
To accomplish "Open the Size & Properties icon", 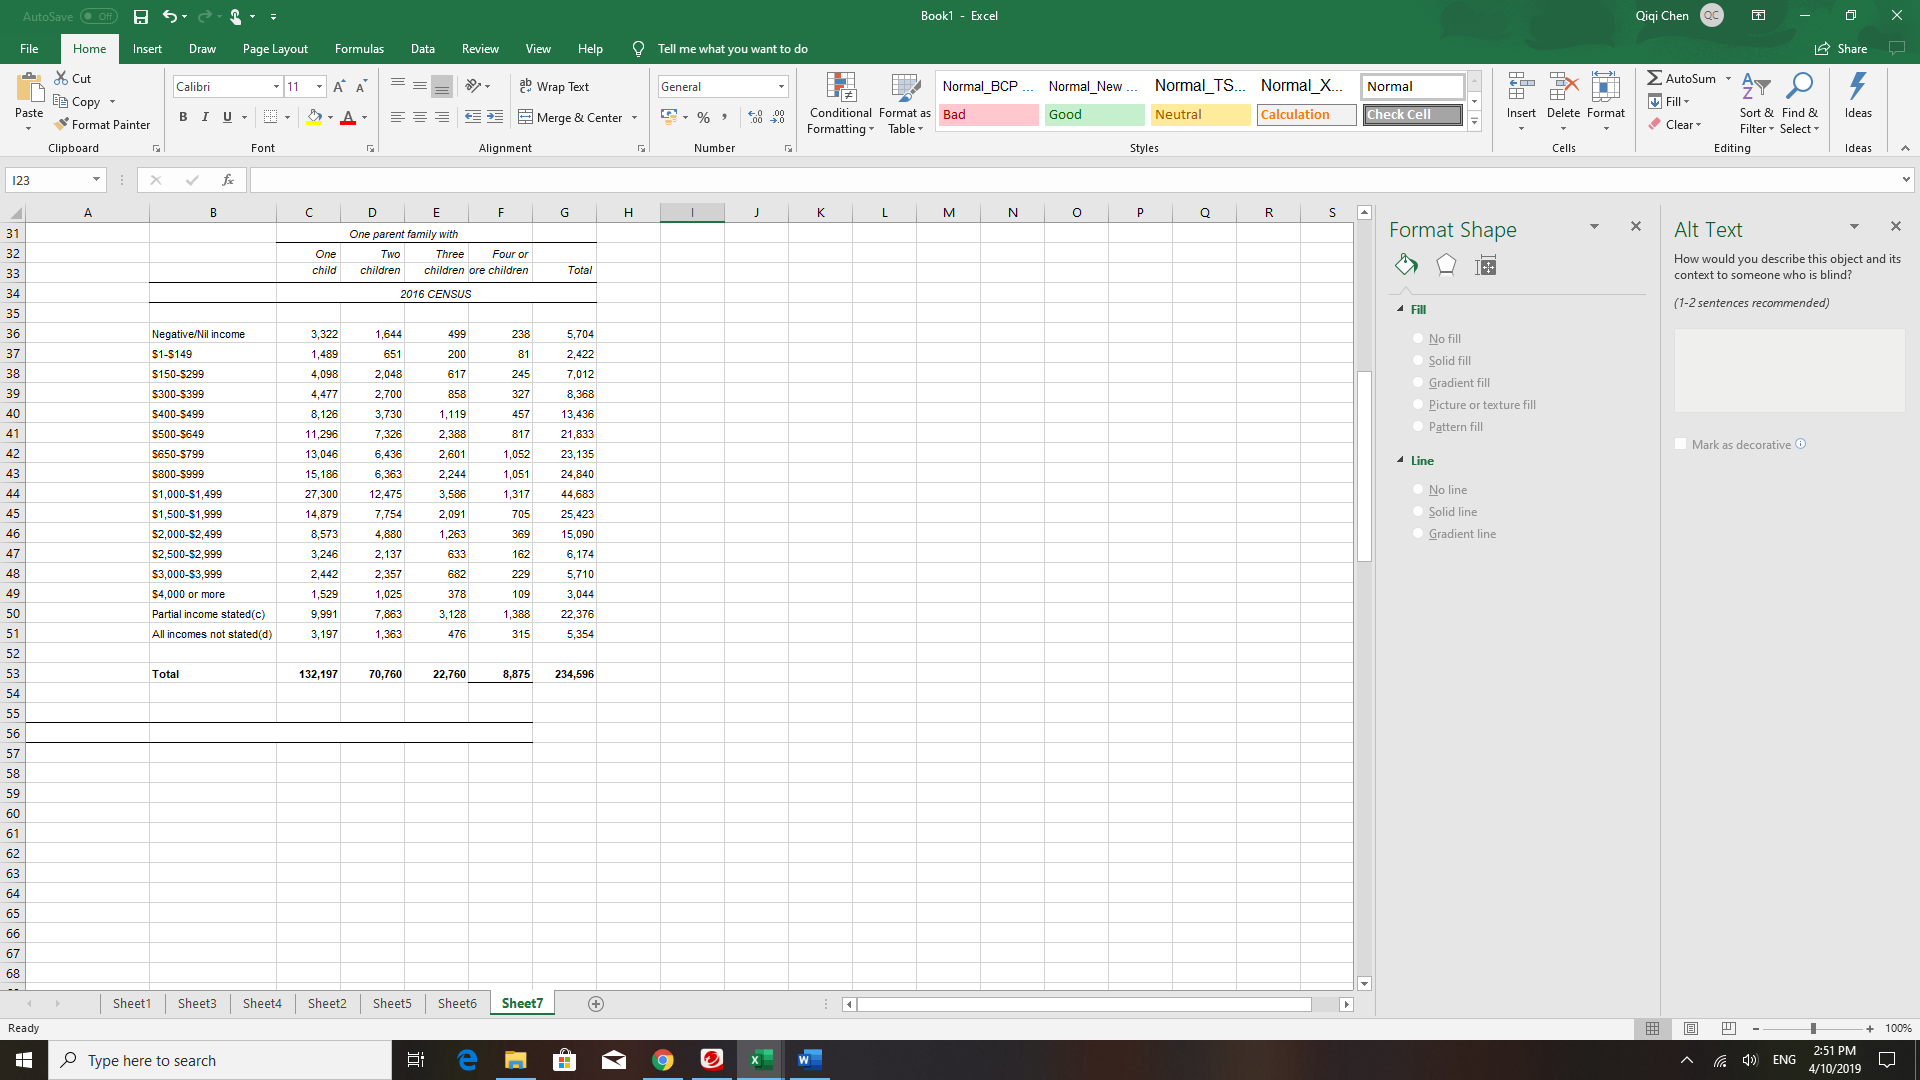I will click(1486, 265).
